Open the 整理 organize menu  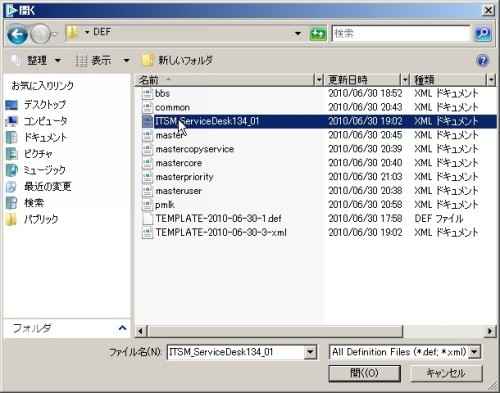click(36, 61)
